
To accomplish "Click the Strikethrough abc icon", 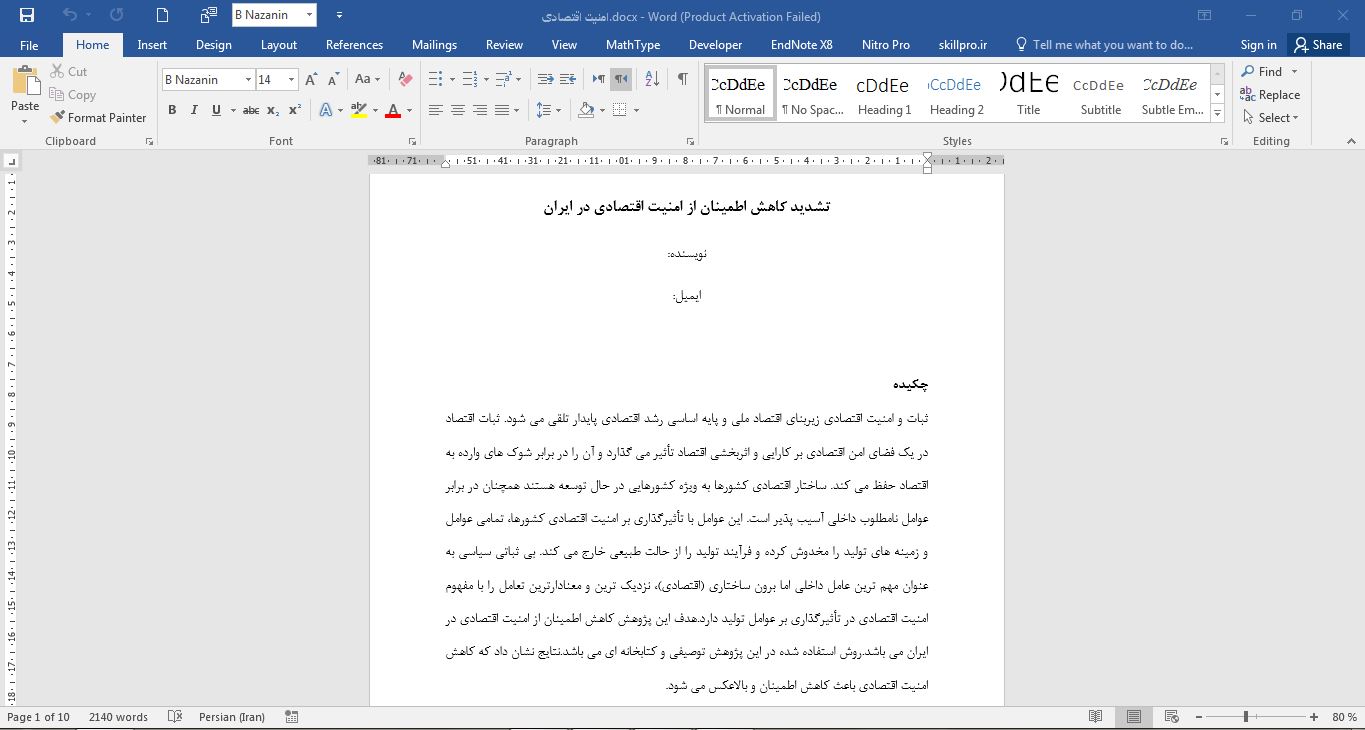I will point(251,110).
